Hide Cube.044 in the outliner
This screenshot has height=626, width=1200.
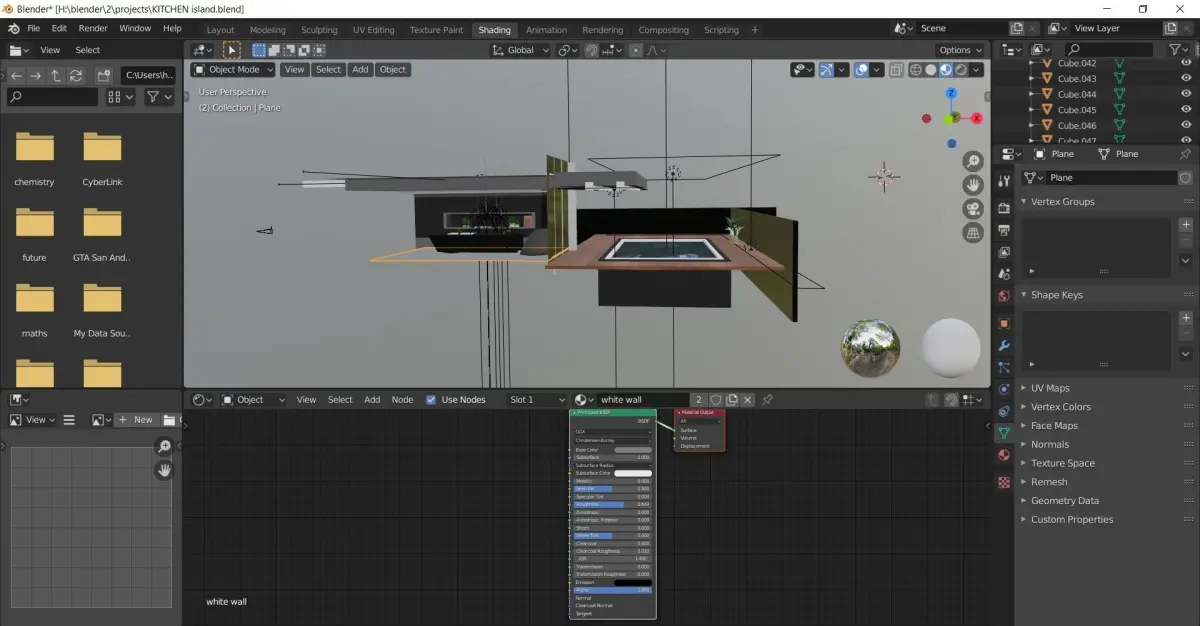1186,94
